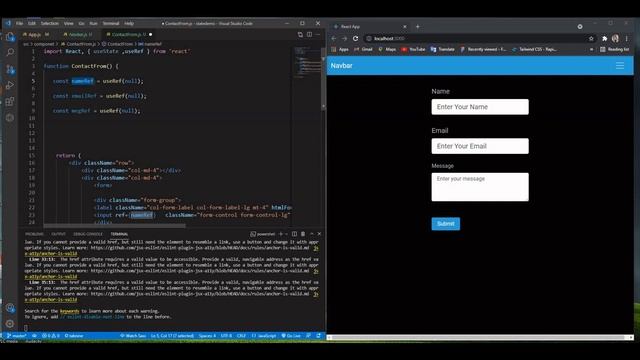Image resolution: width=640 pixels, height=360 pixels.
Task: Open the Selection menu
Action: [50, 23]
